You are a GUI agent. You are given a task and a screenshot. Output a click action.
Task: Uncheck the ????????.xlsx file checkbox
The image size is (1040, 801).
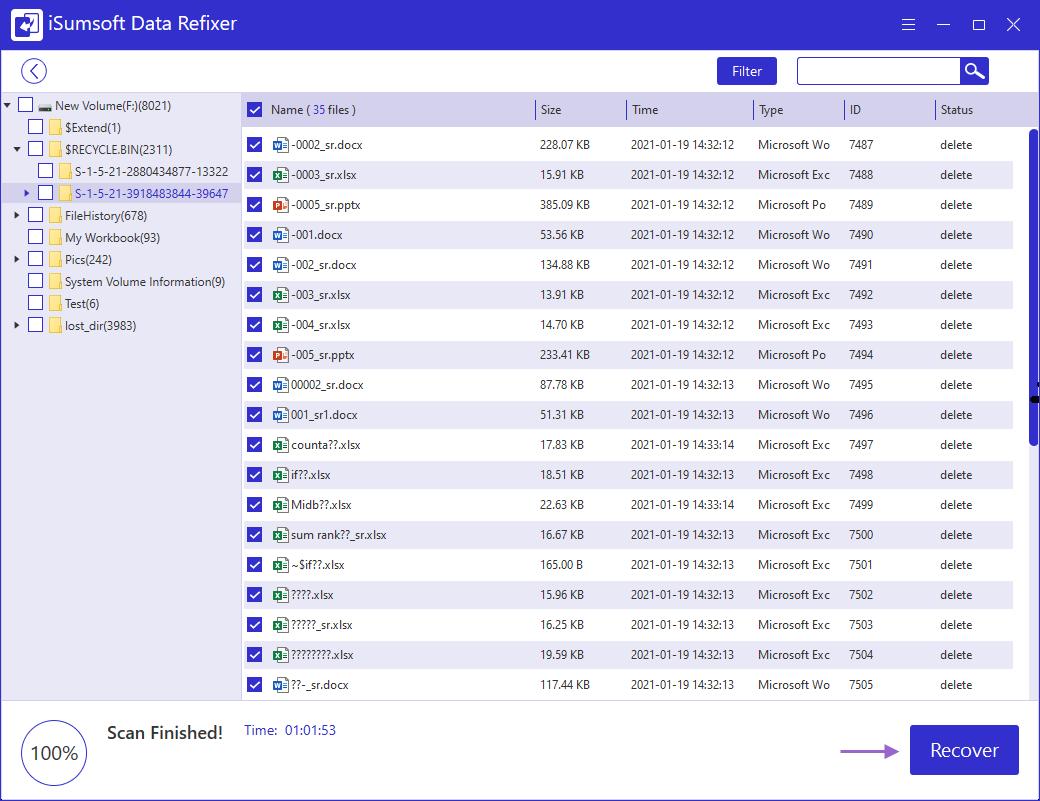pos(255,654)
